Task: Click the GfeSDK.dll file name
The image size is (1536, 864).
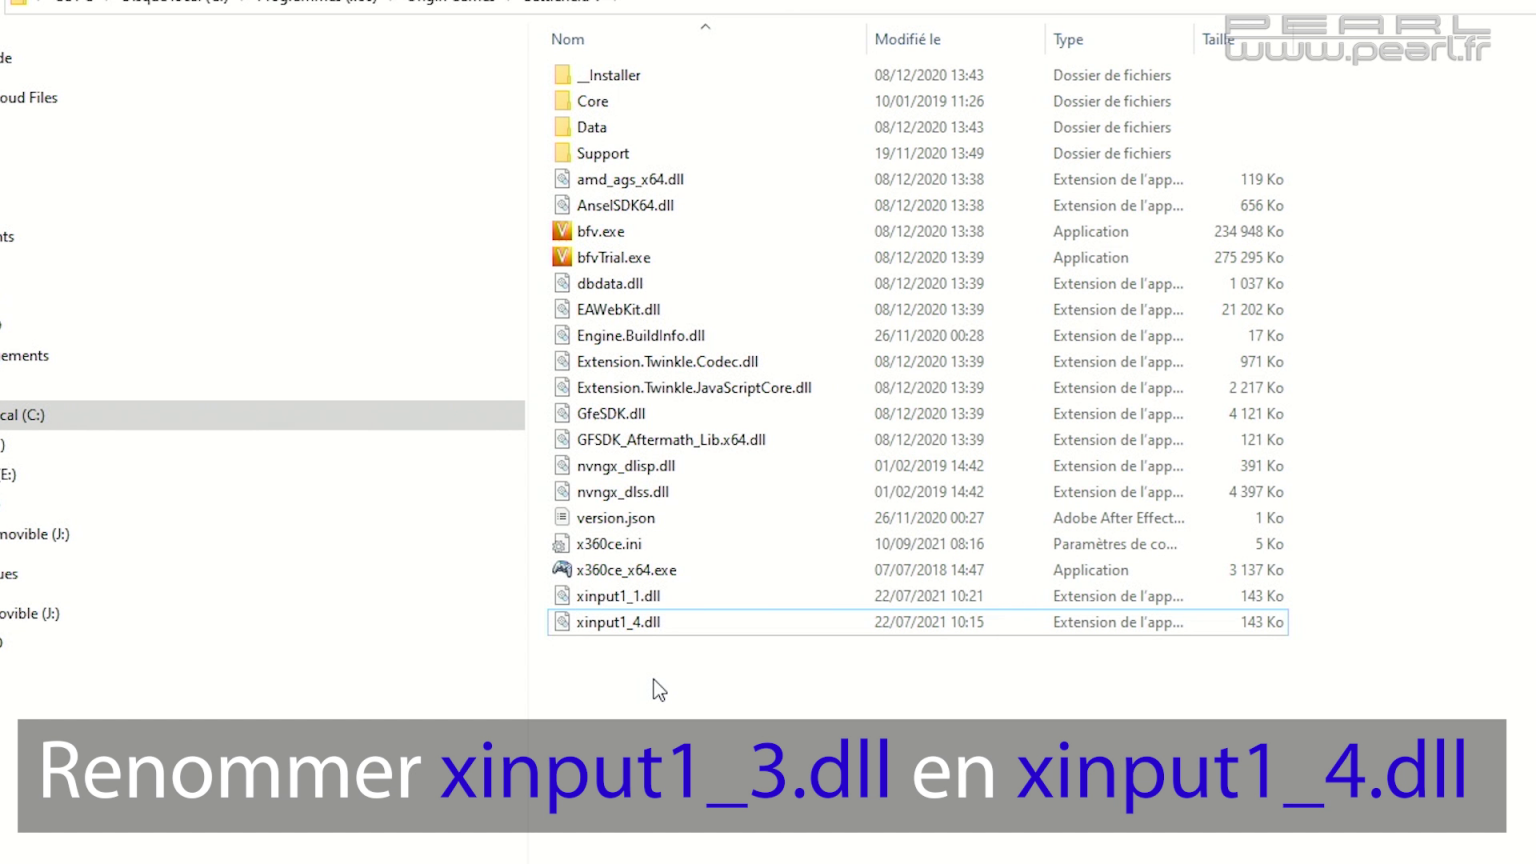Action: pyautogui.click(x=610, y=414)
